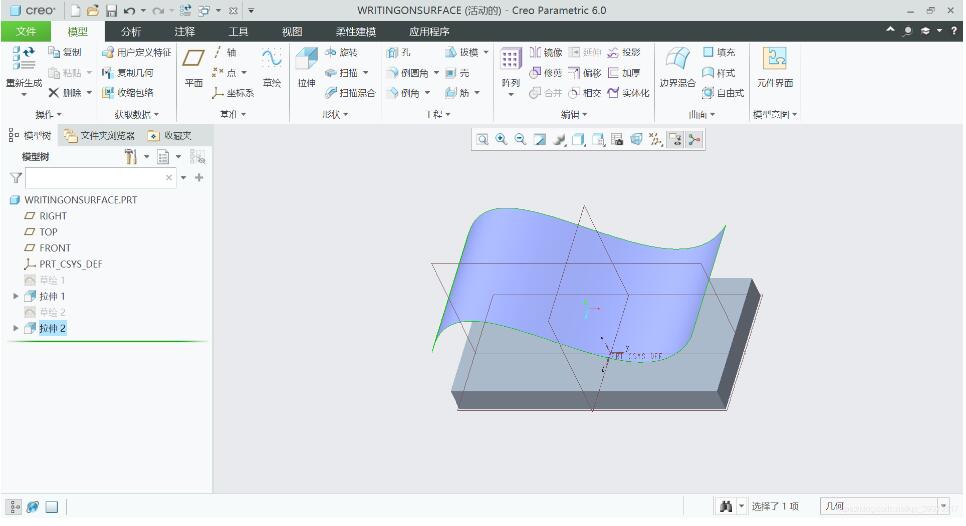Viewport: 966px width, 526px height.
Task: Click the find binoculars icon in status bar
Action: tap(726, 506)
